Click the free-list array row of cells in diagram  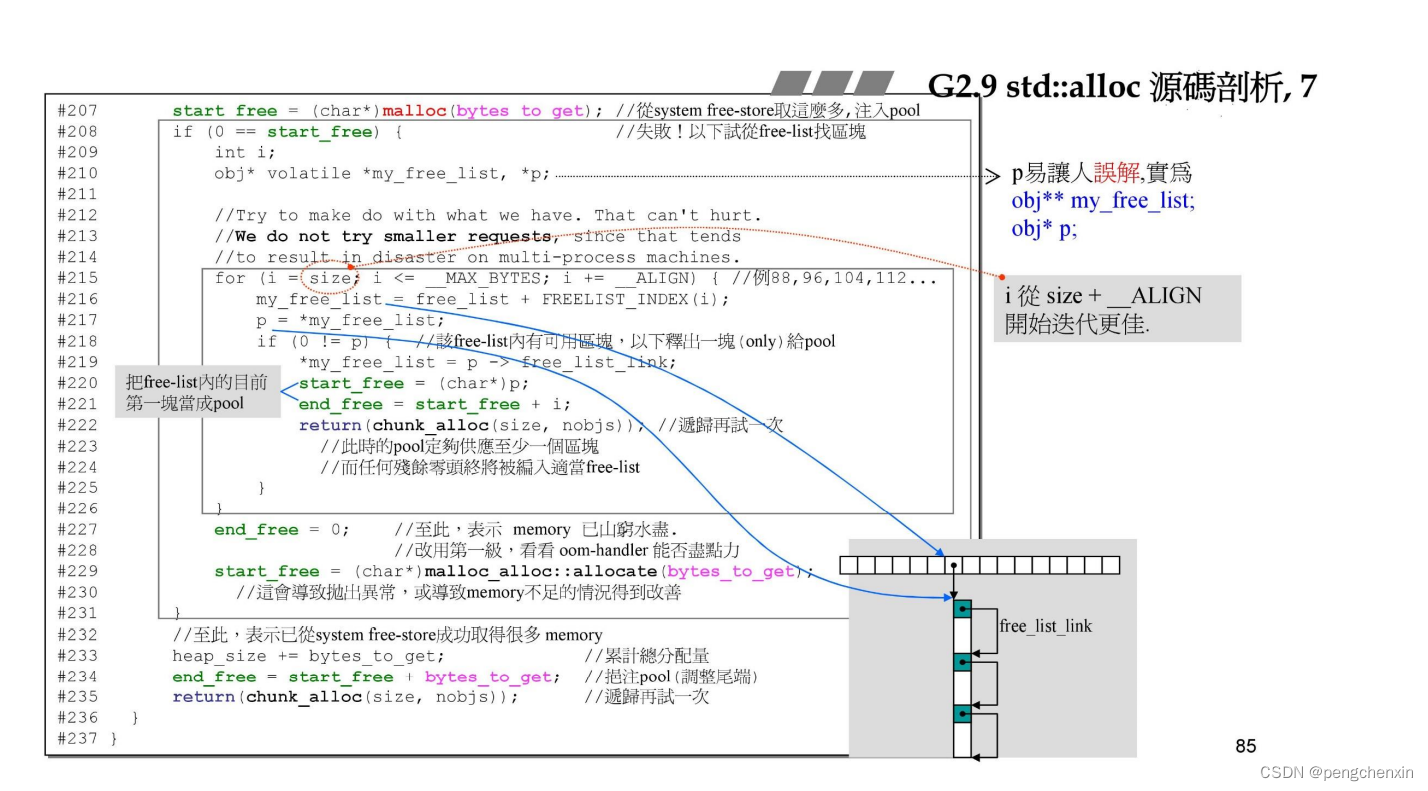tap(980, 565)
